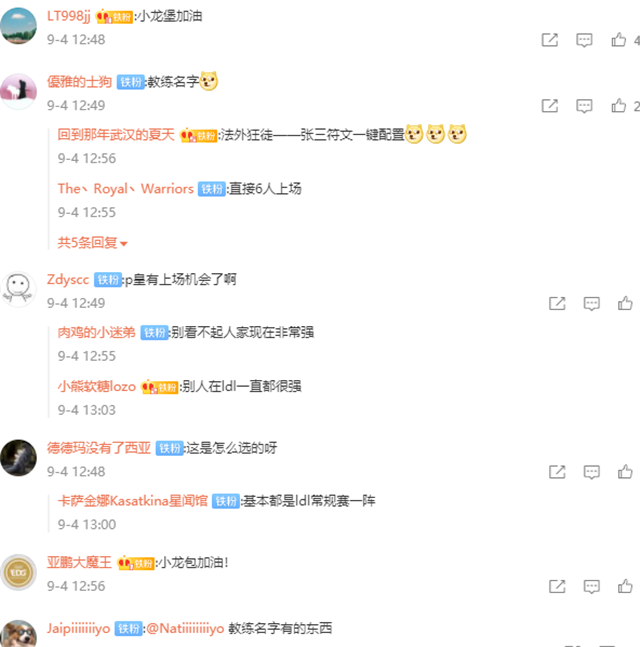Like 優雅的土狗's comment with thumbs-up

[x=619, y=106]
